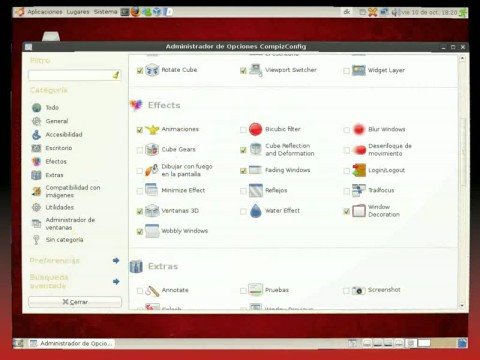Open the Minimize Effect plugin icon

point(152,190)
